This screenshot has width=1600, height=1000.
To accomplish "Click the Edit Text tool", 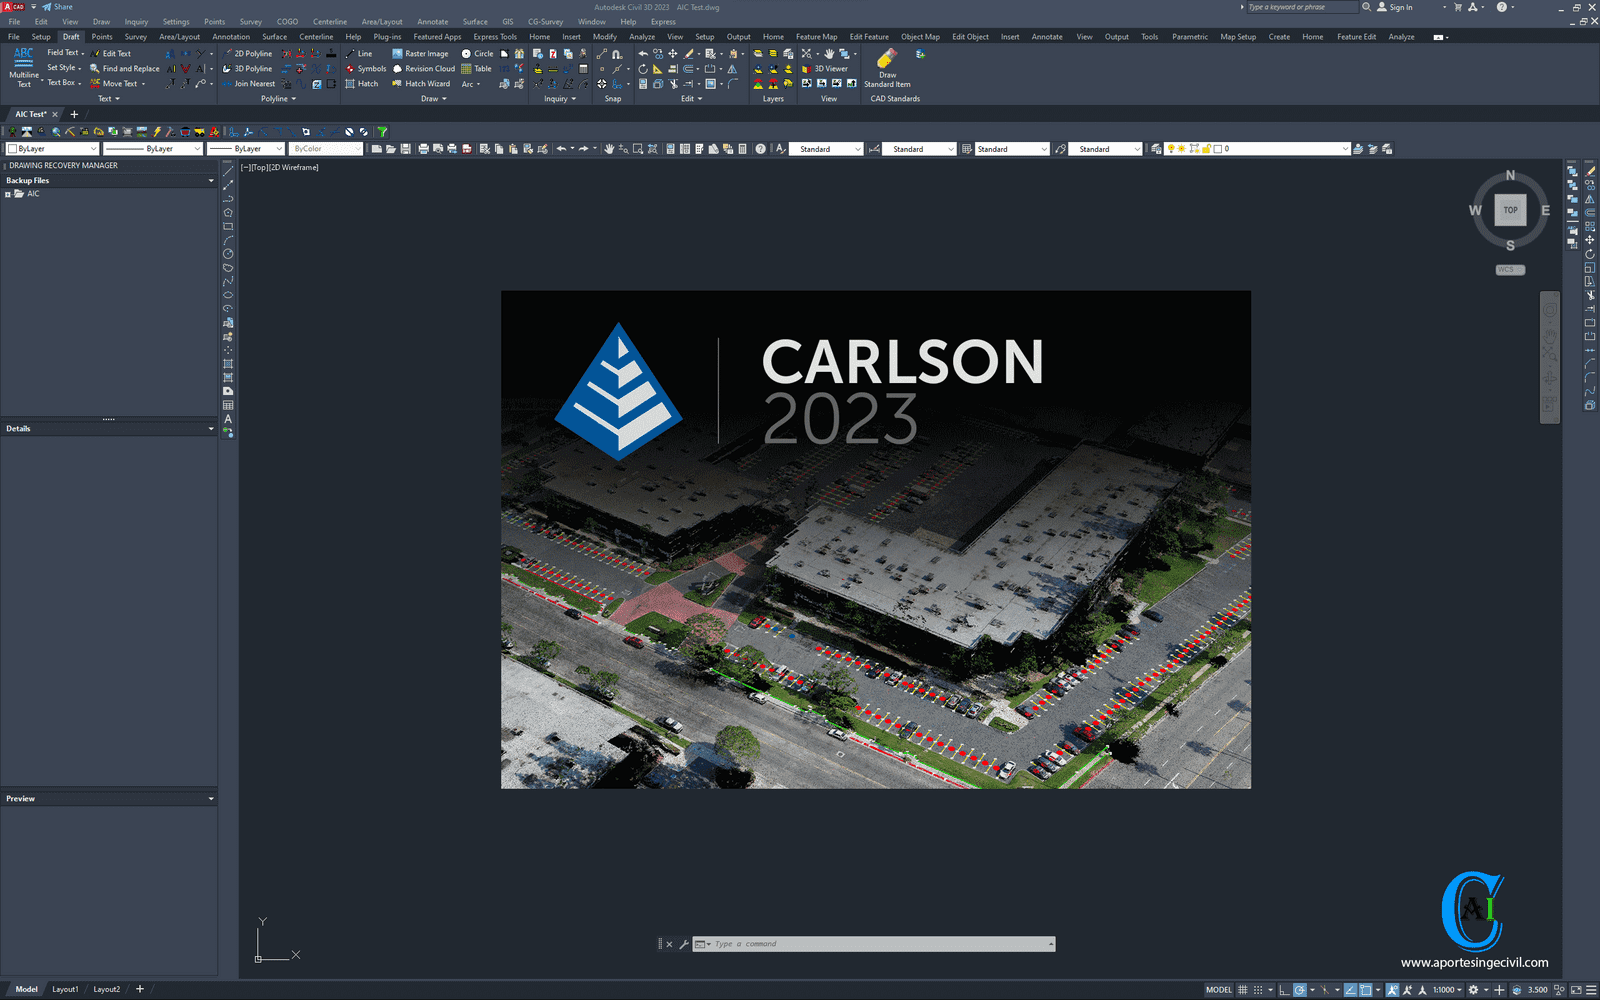I will [x=111, y=54].
